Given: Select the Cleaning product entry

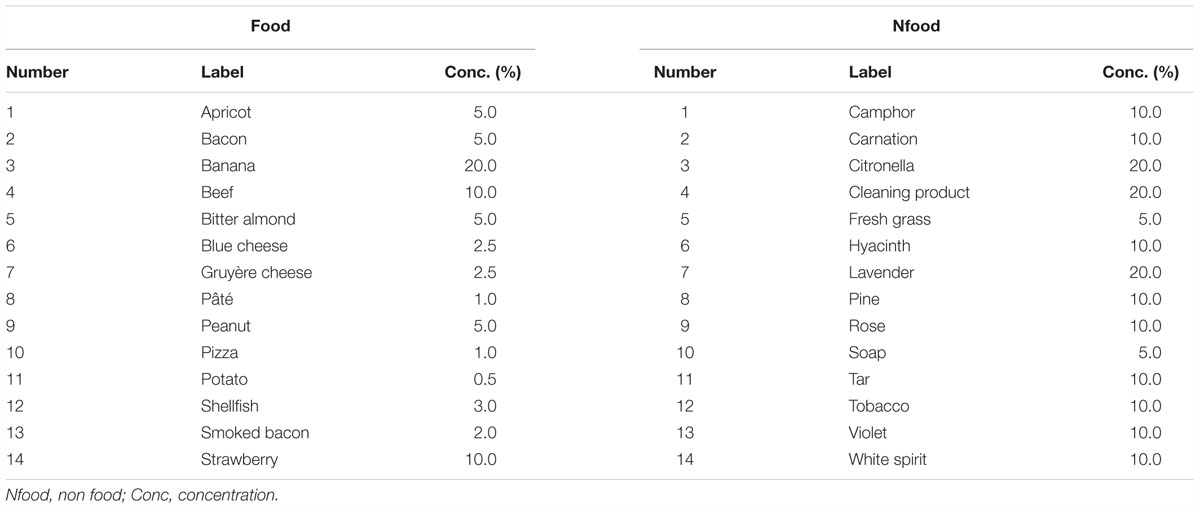Looking at the screenshot, I should [909, 193].
